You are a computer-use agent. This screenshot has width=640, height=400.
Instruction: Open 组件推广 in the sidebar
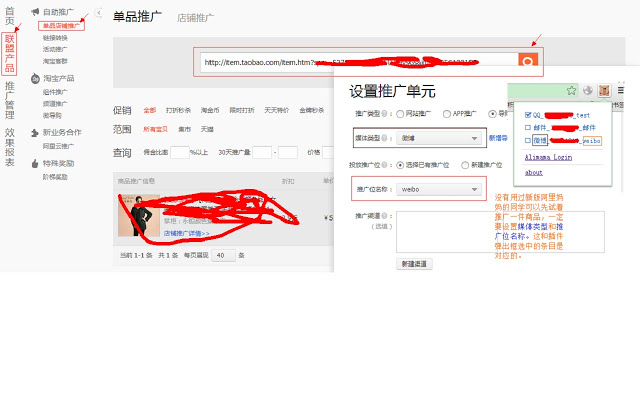tap(55, 92)
